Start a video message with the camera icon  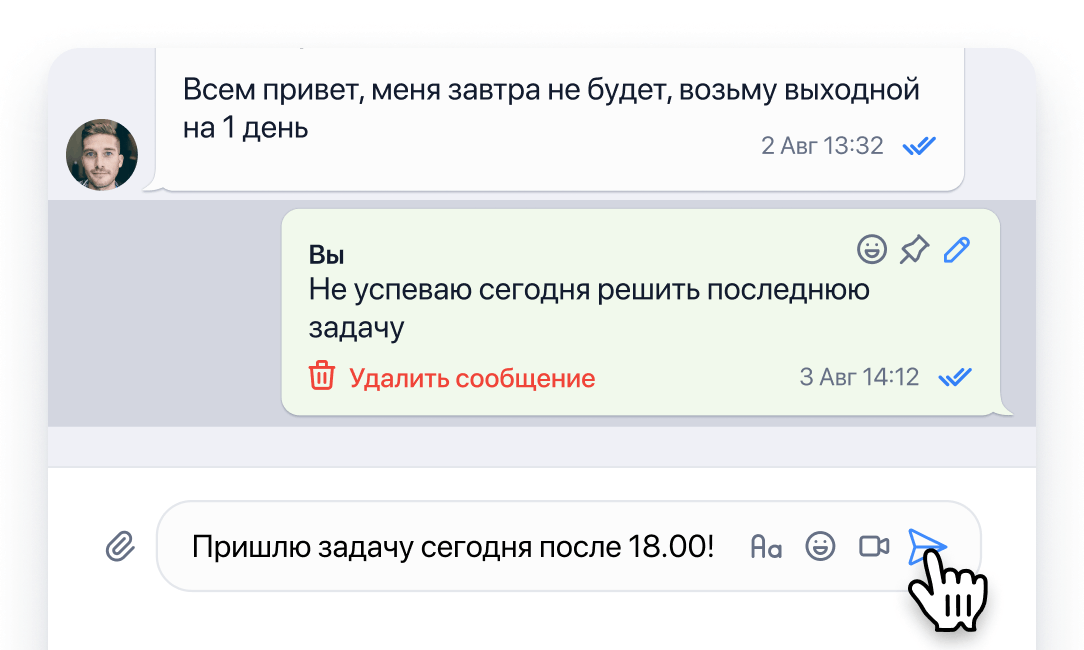(875, 546)
